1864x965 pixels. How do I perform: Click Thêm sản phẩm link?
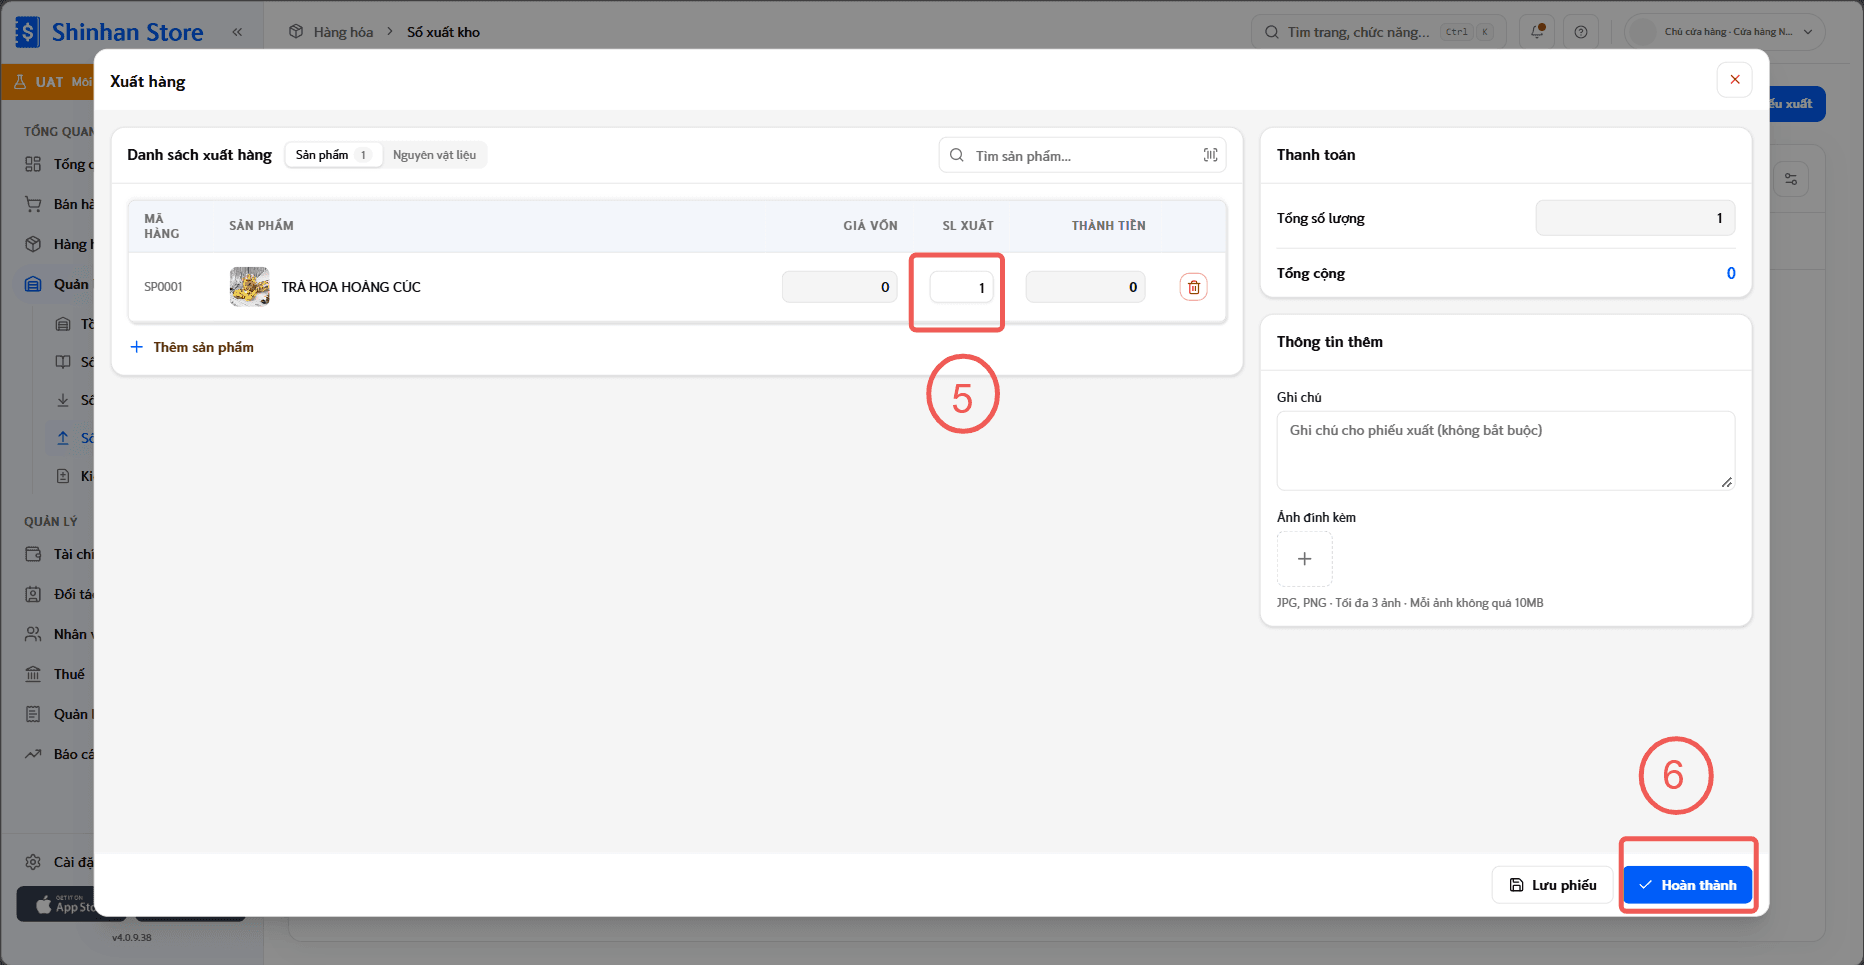pyautogui.click(x=192, y=347)
